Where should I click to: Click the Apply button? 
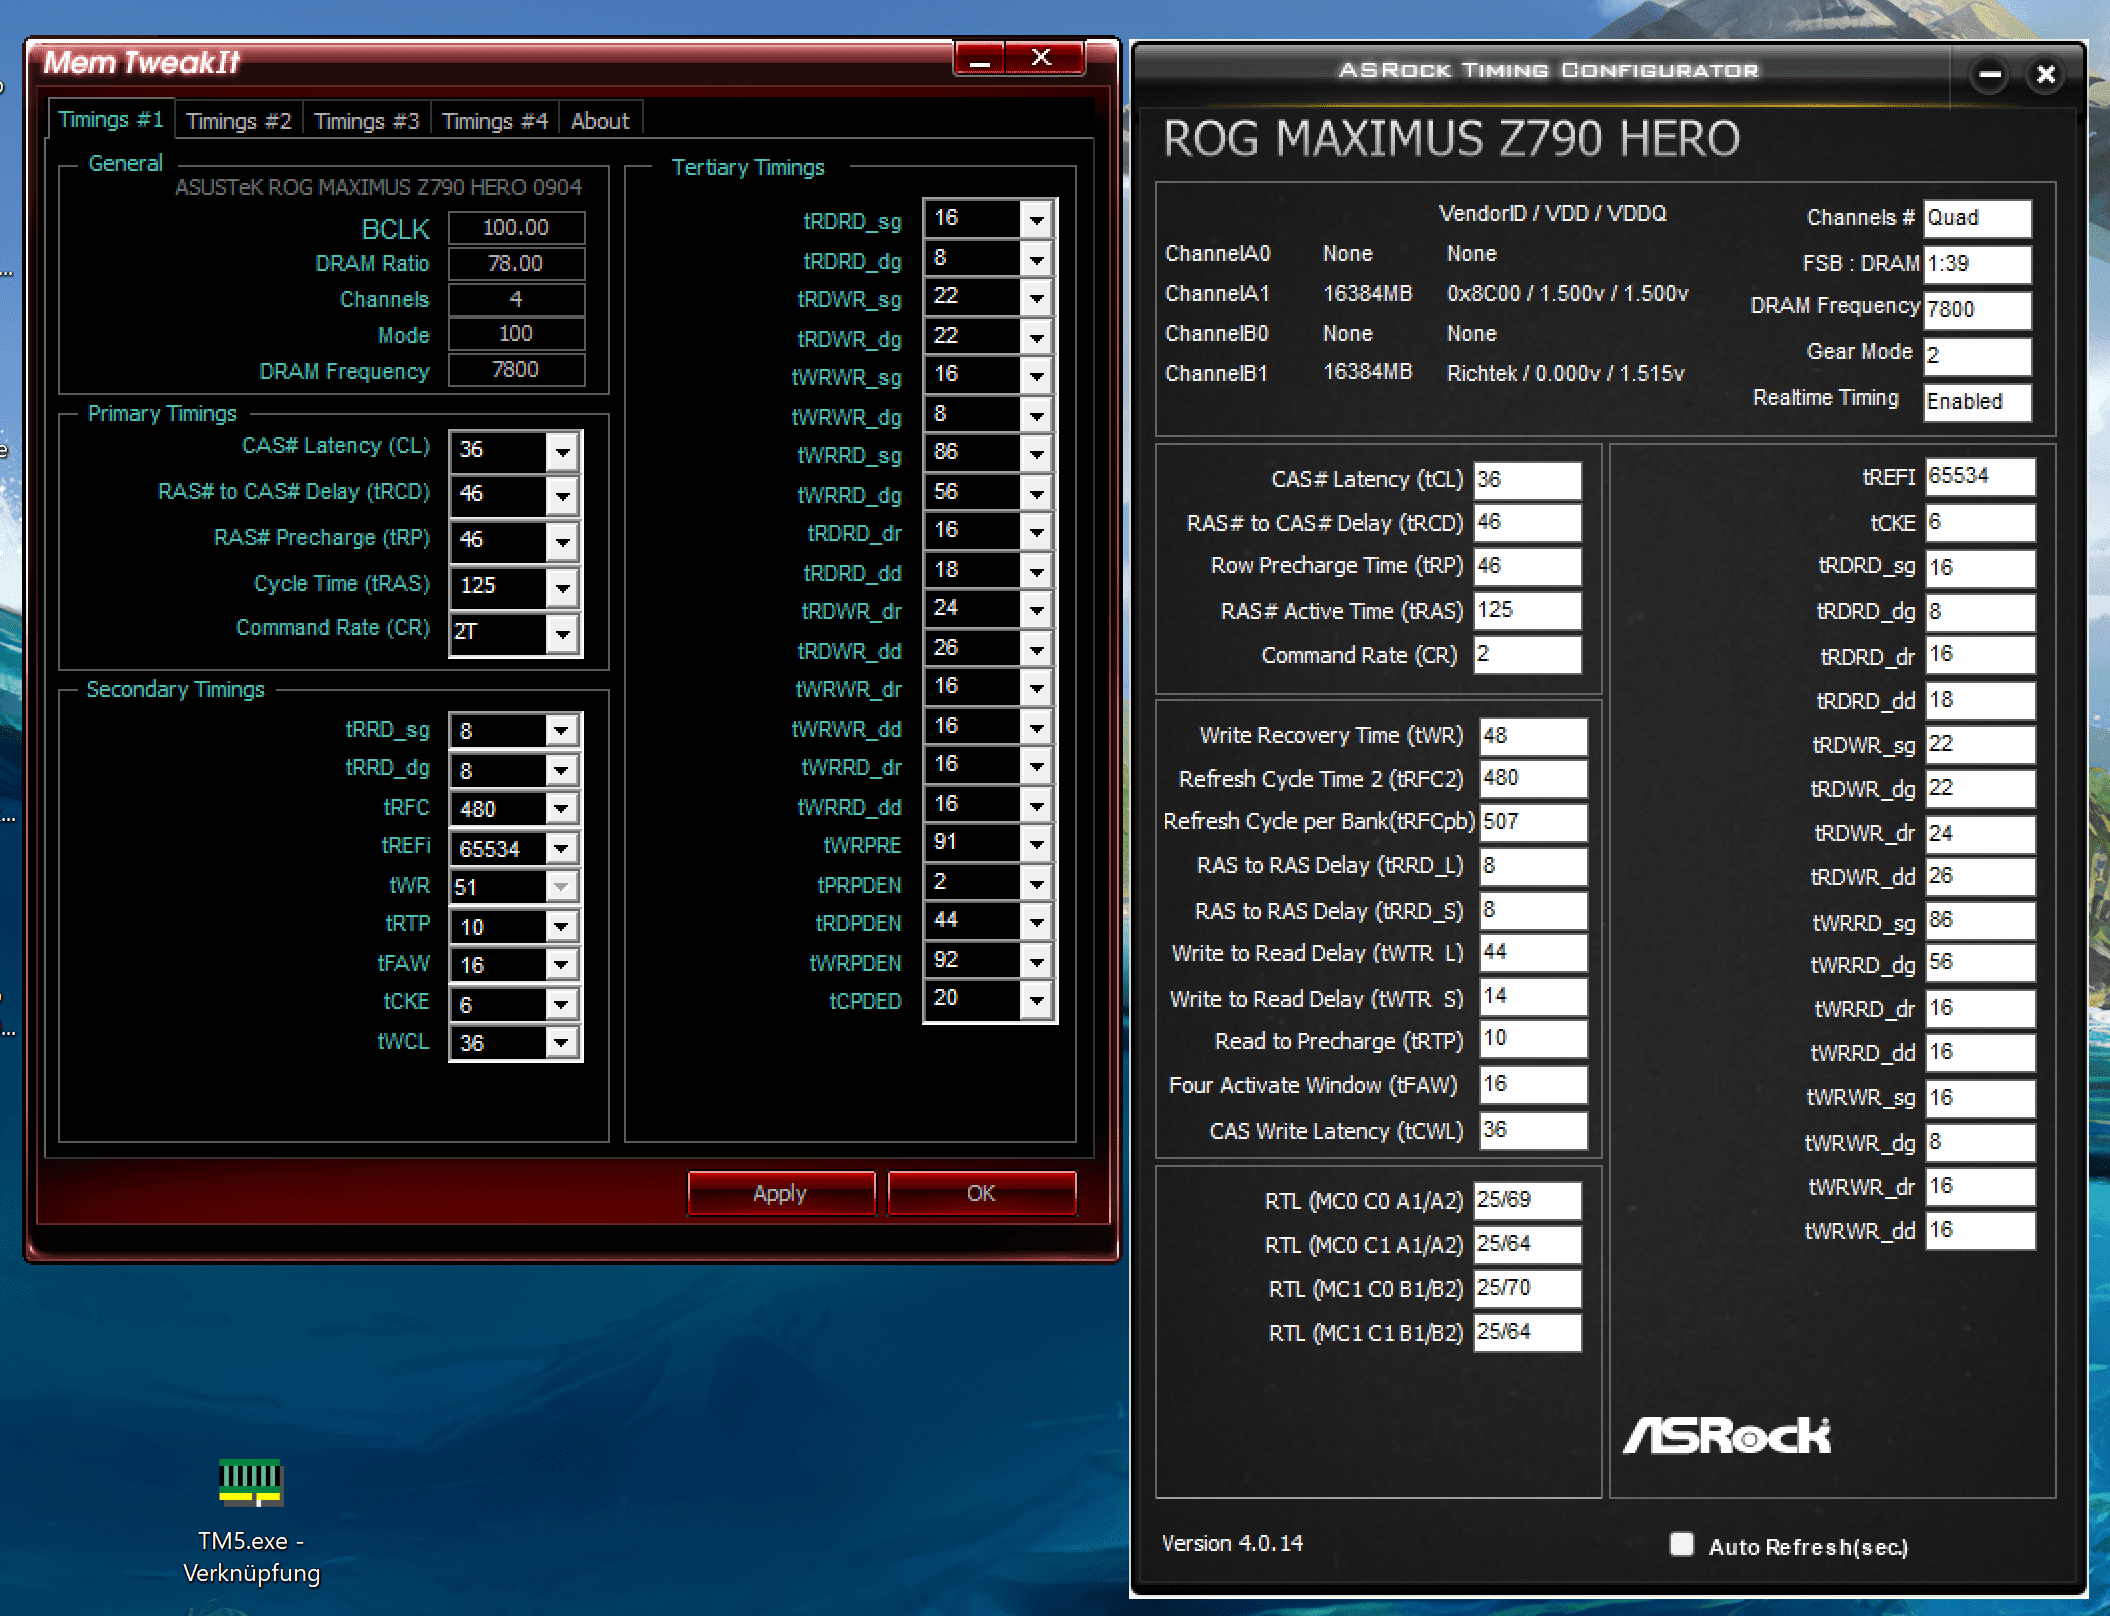coord(780,1193)
